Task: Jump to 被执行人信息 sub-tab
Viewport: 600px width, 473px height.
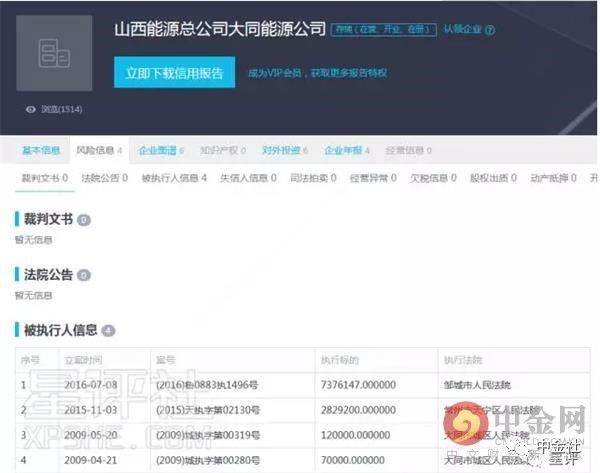Action: pos(174,178)
